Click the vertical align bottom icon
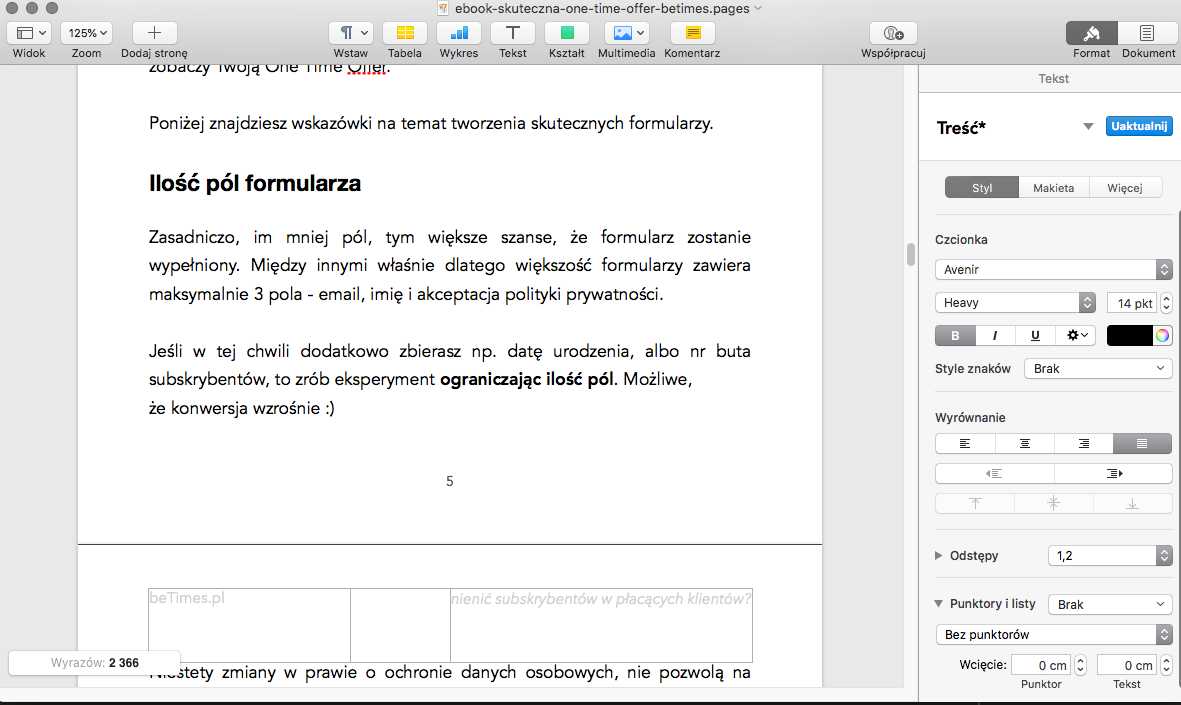Viewport: 1181px width, 705px height. [1132, 503]
